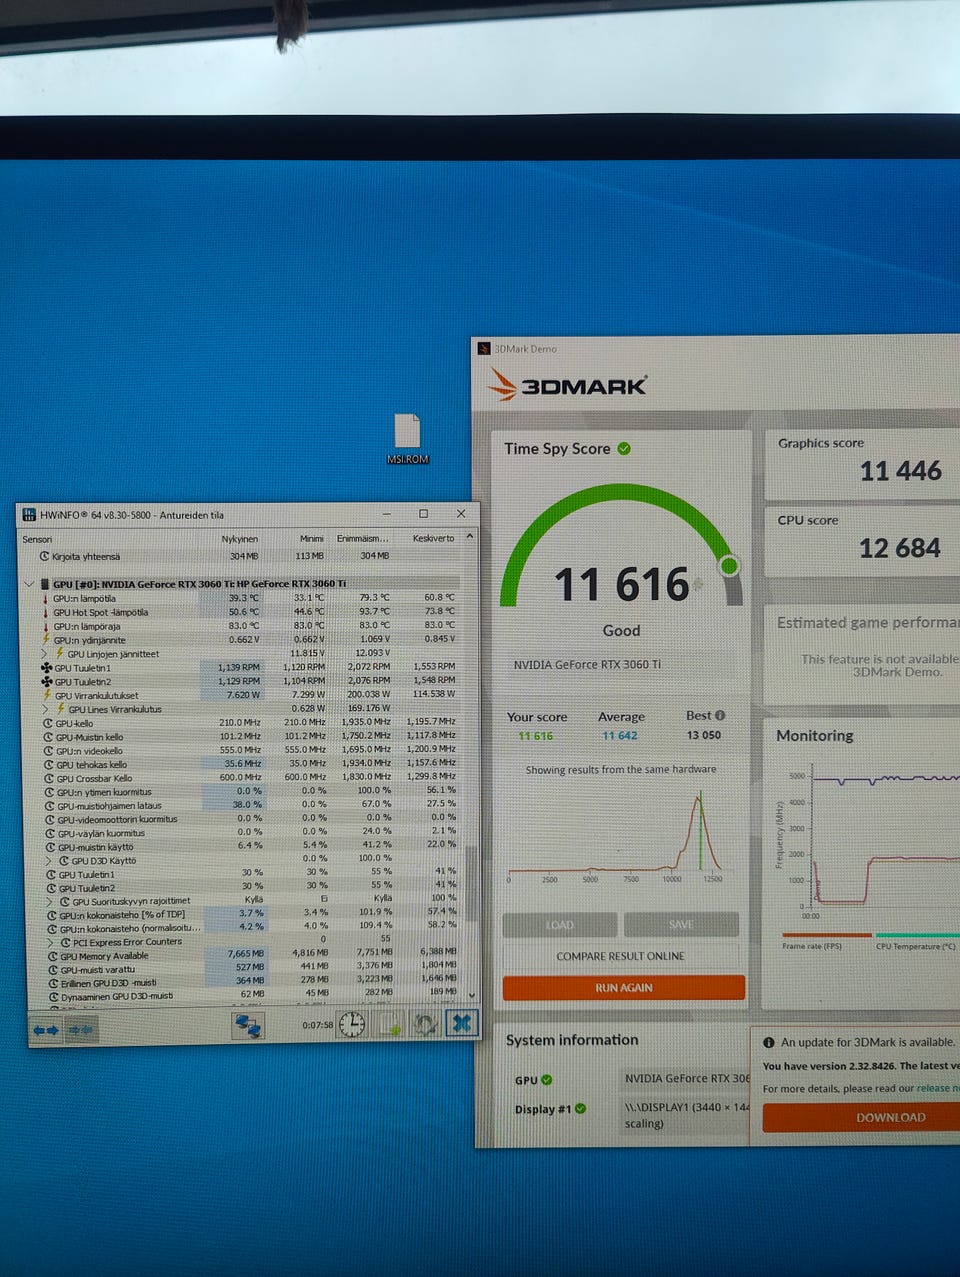Click the HWiNFO title bar app icon
Image resolution: width=960 pixels, height=1277 pixels.
pos(29,514)
